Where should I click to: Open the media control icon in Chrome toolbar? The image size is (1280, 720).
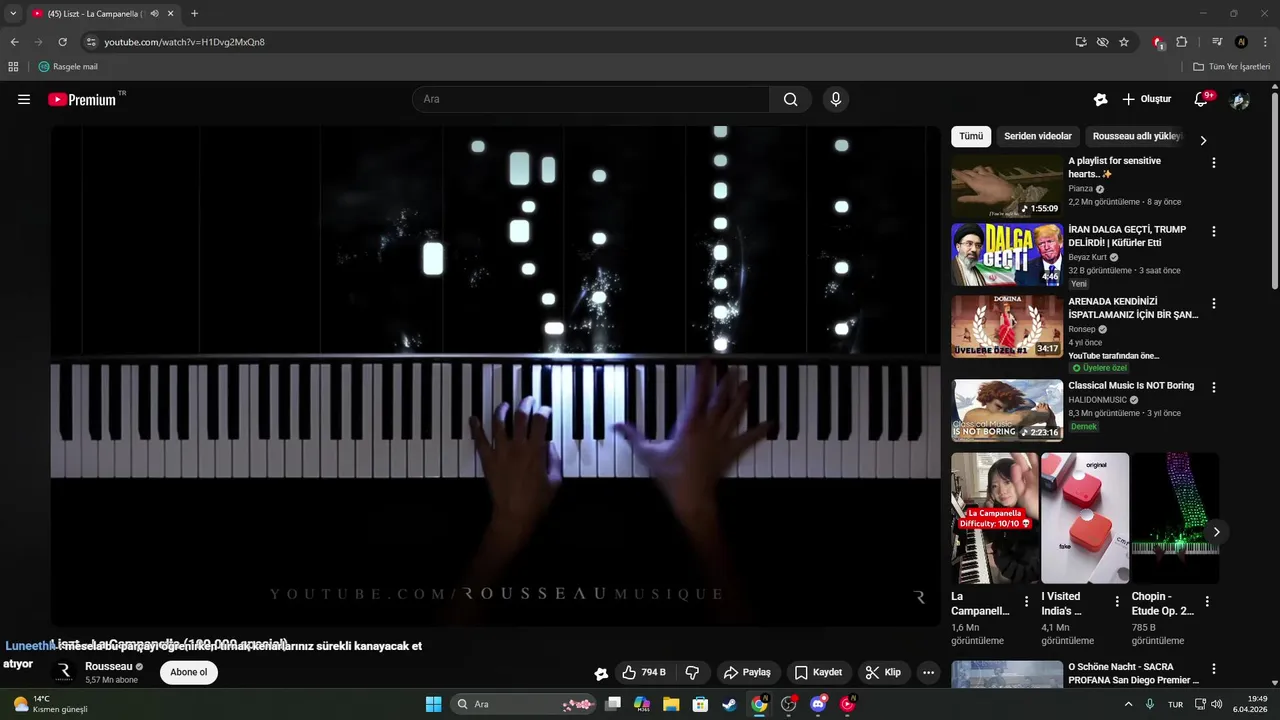coord(1217,42)
